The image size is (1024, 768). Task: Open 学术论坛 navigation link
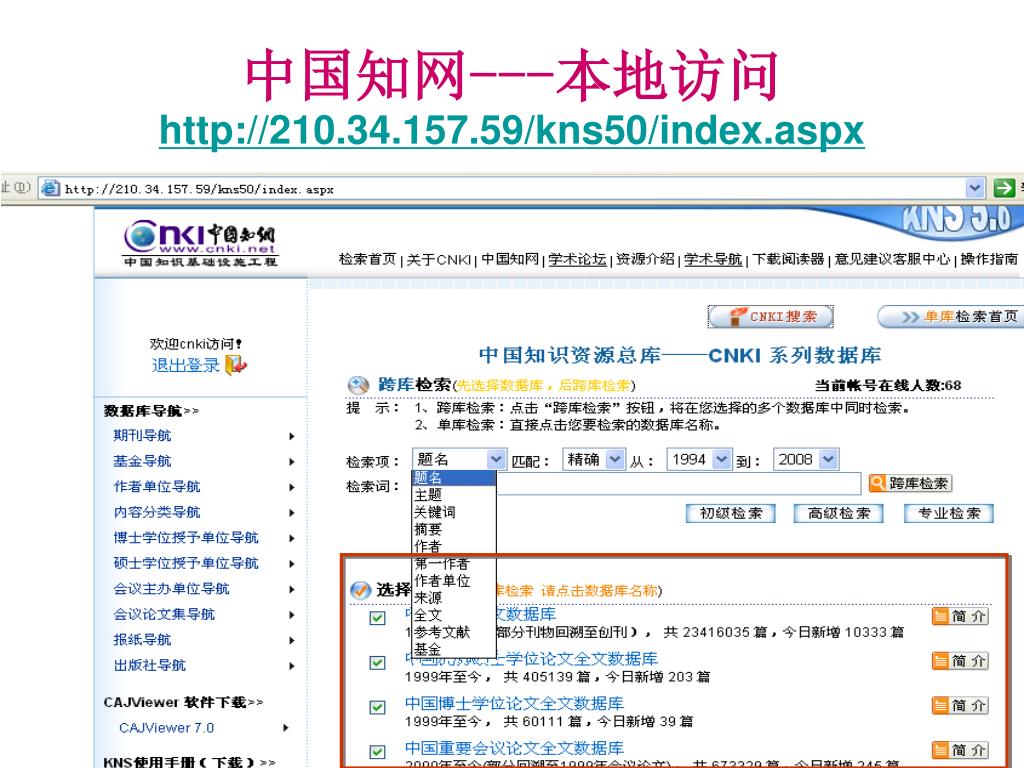577,259
